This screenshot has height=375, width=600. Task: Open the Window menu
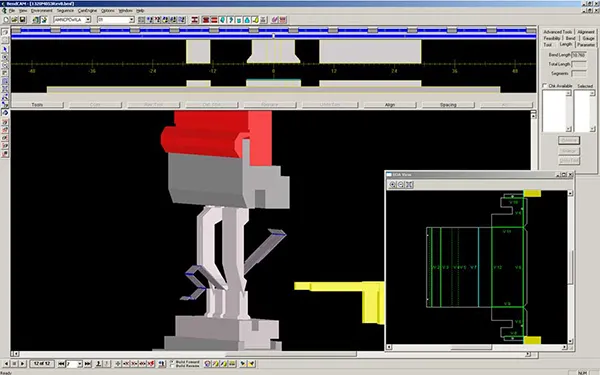(125, 11)
